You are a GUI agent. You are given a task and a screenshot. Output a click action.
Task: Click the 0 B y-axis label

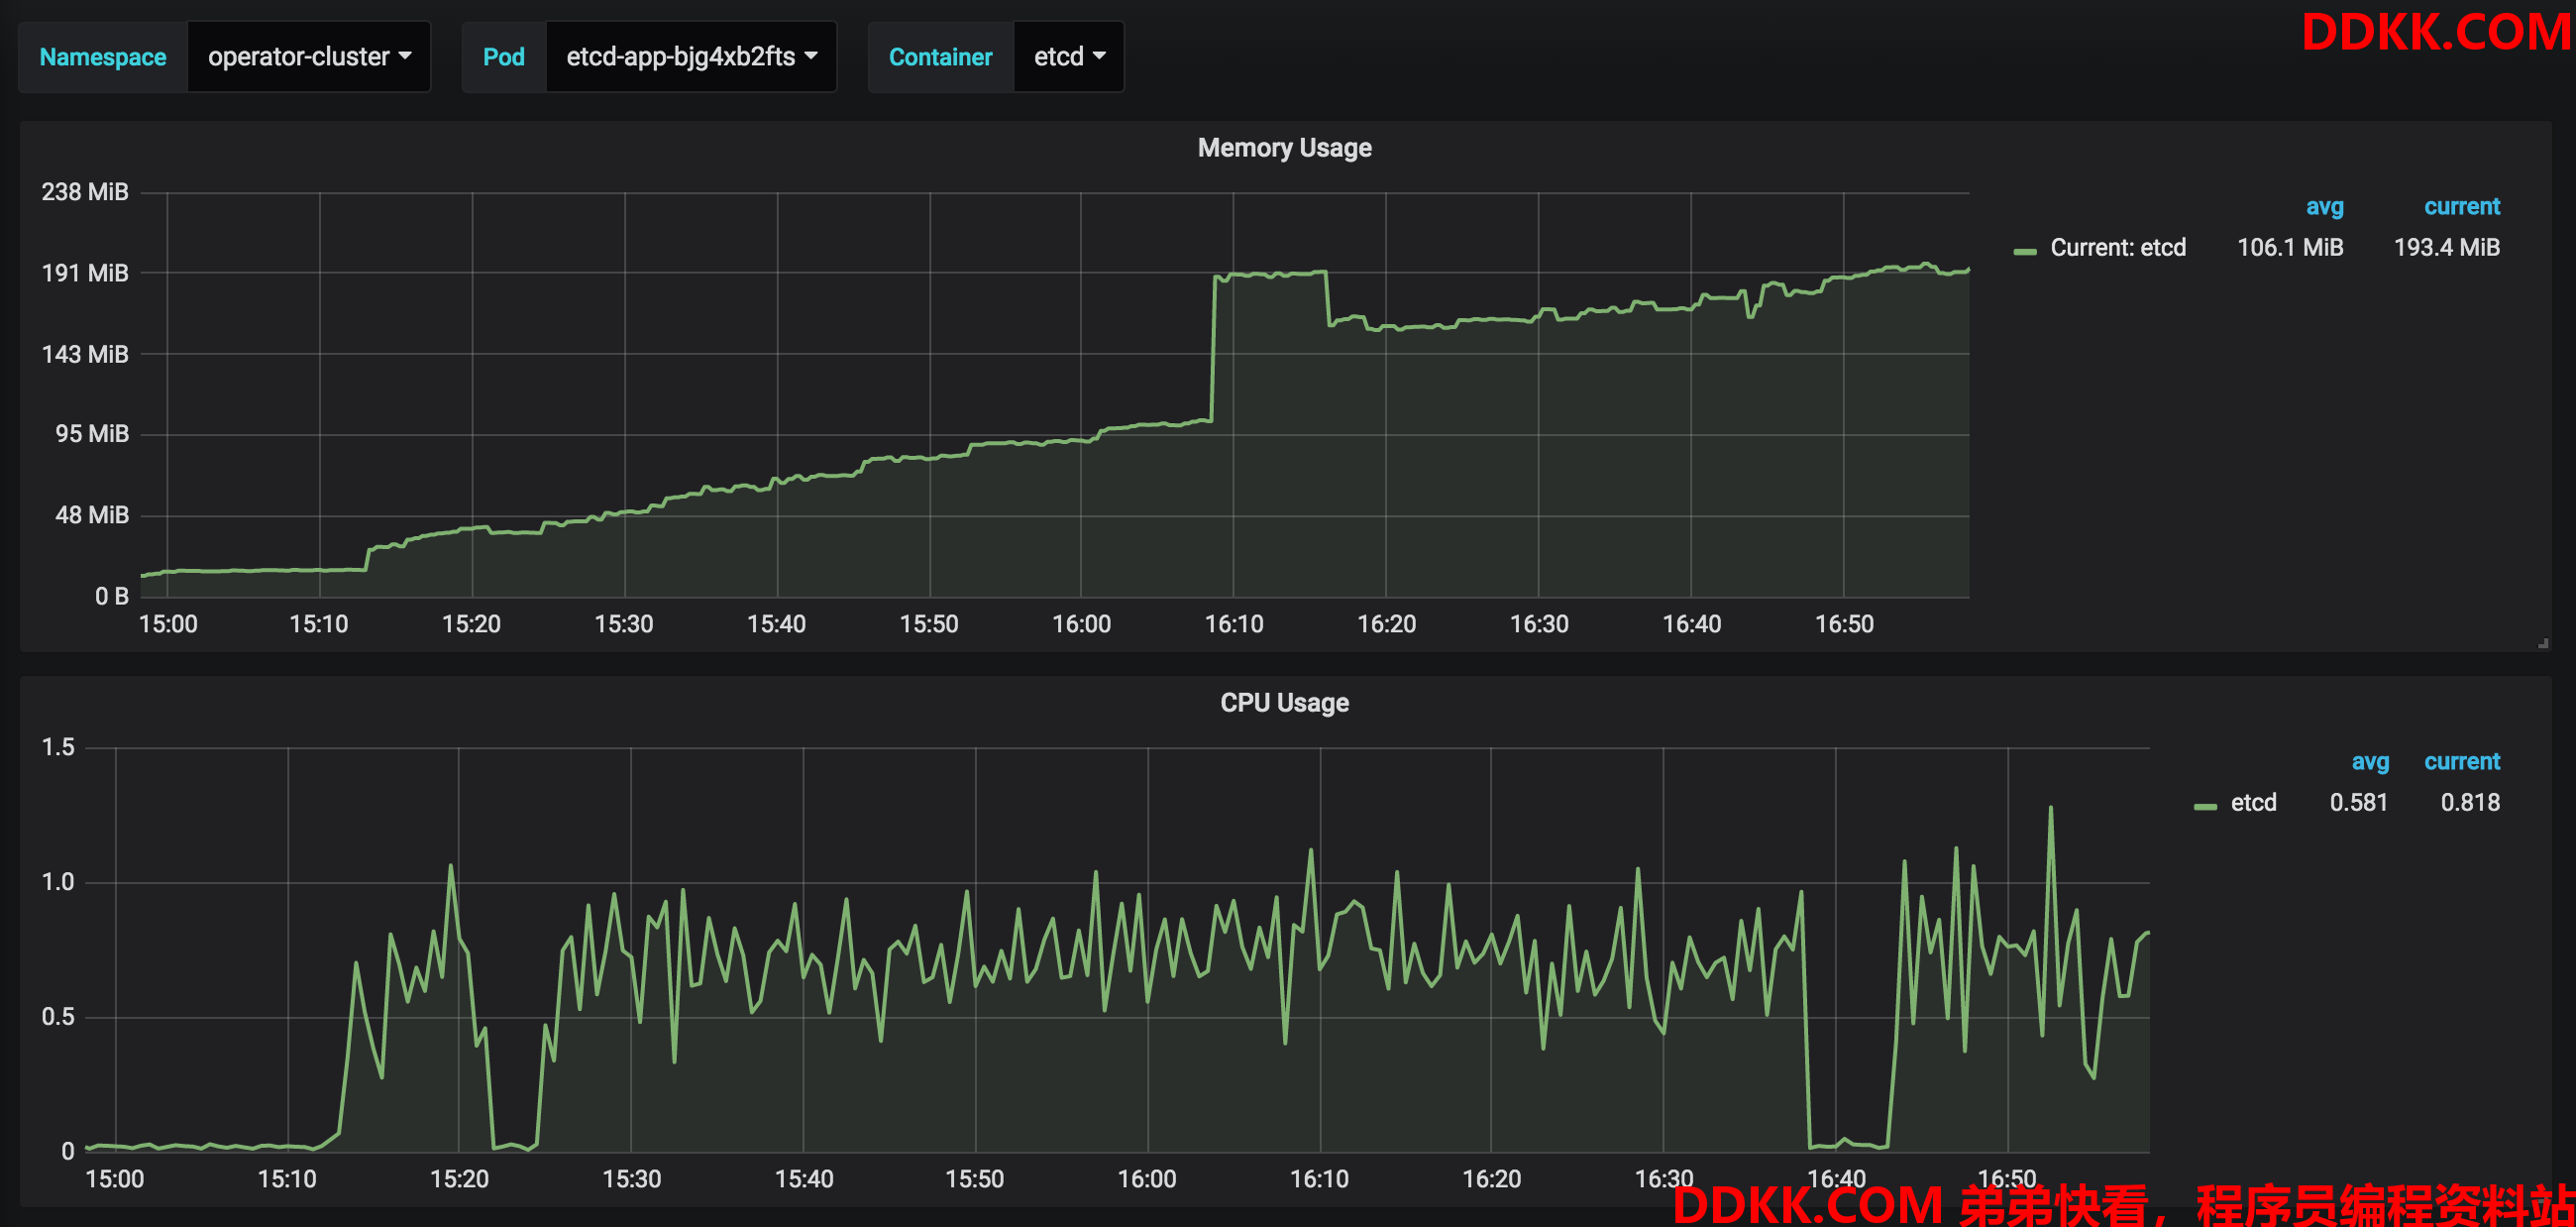112,597
